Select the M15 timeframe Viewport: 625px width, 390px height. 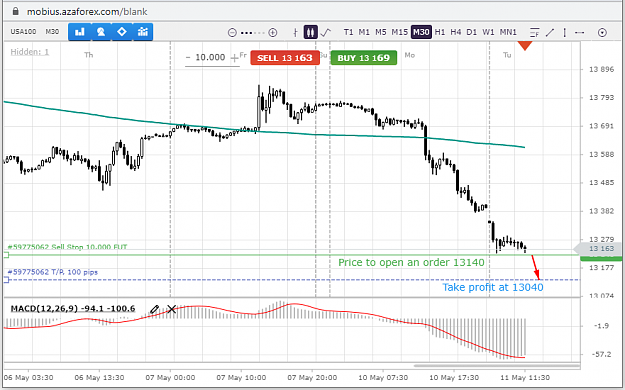coord(399,32)
